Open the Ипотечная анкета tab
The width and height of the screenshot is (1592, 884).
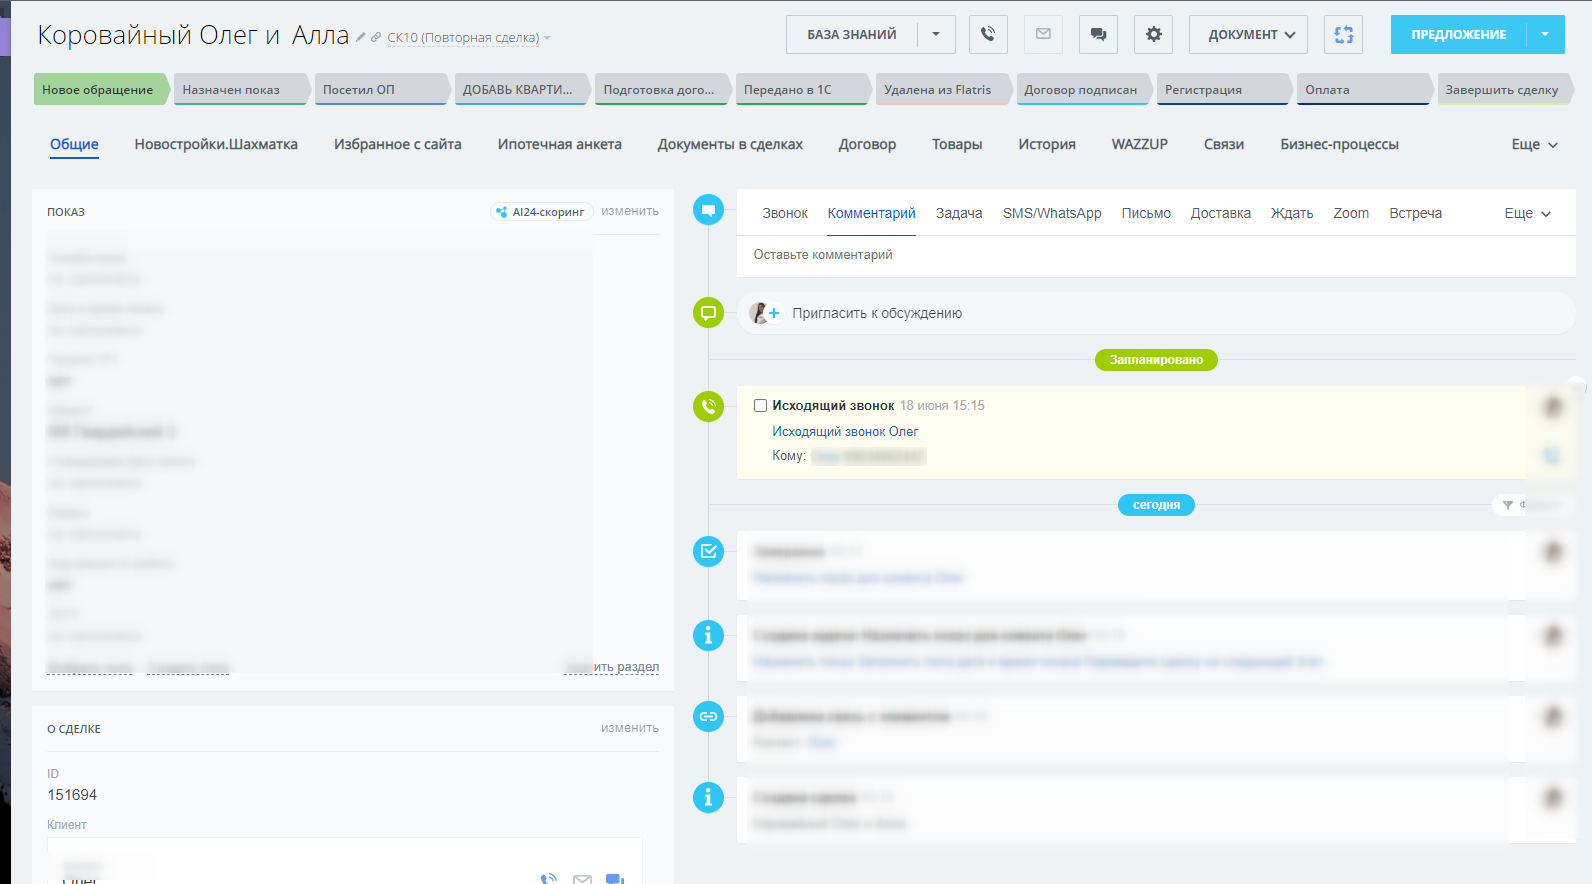click(560, 144)
